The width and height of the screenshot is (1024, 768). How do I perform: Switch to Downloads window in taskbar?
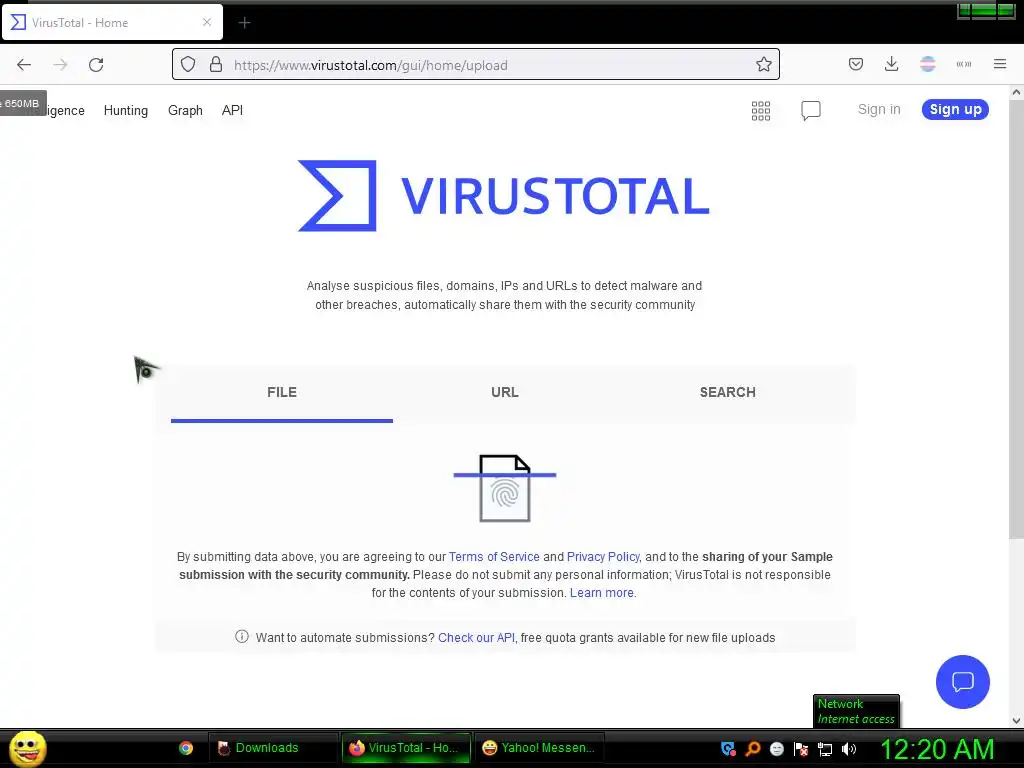[x=273, y=748]
